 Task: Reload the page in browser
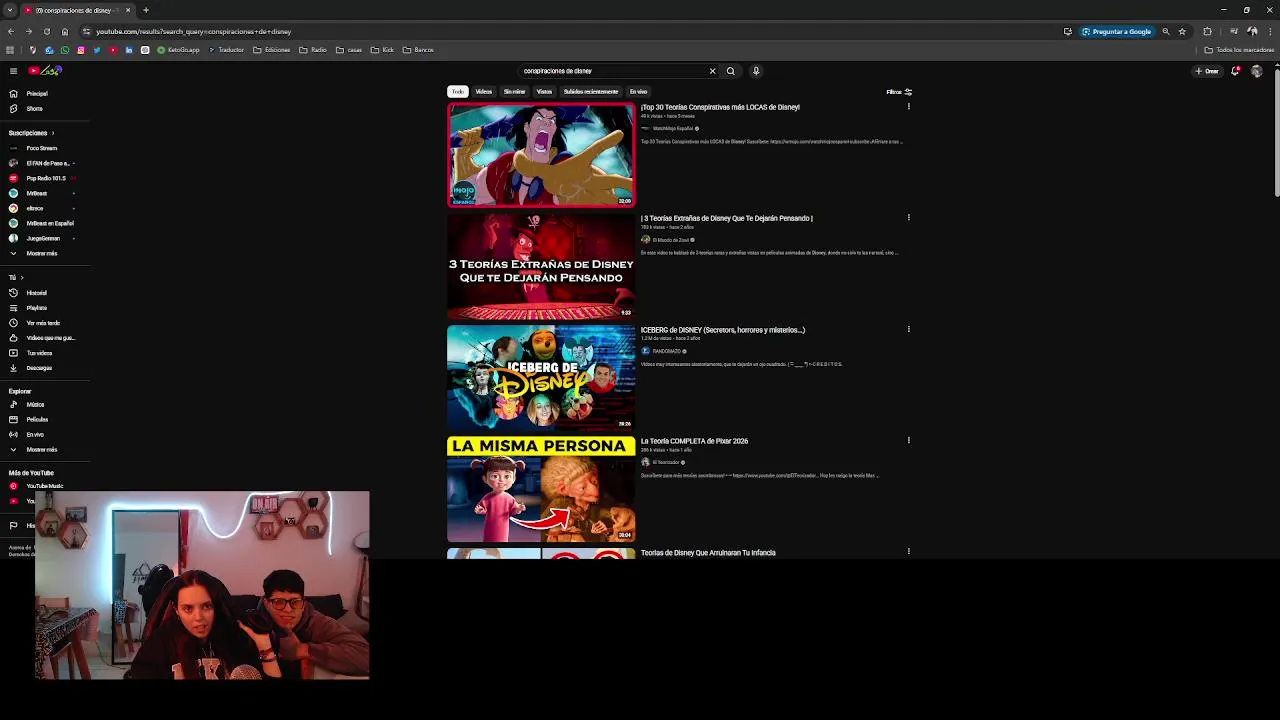46,32
